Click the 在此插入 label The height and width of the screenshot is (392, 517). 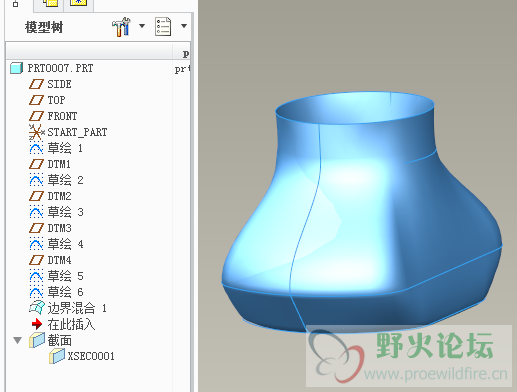pyautogui.click(x=71, y=324)
